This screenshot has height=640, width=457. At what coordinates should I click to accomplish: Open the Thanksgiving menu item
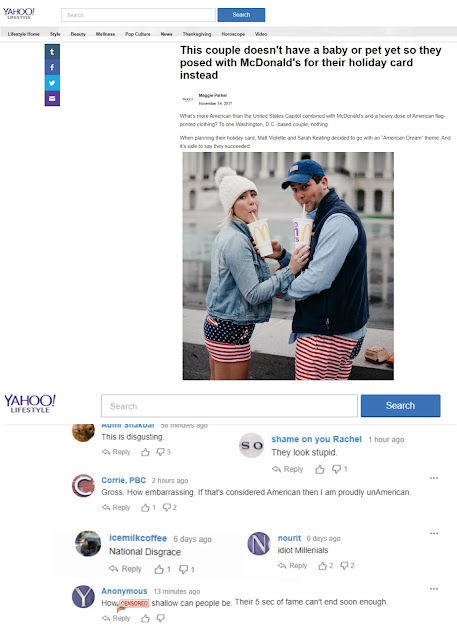pyautogui.click(x=197, y=34)
